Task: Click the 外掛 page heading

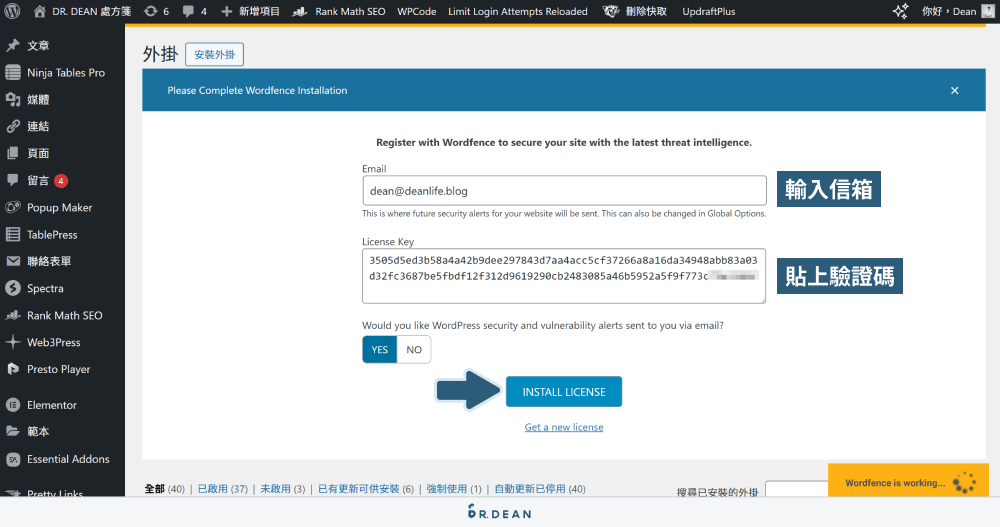Action: tap(160, 54)
